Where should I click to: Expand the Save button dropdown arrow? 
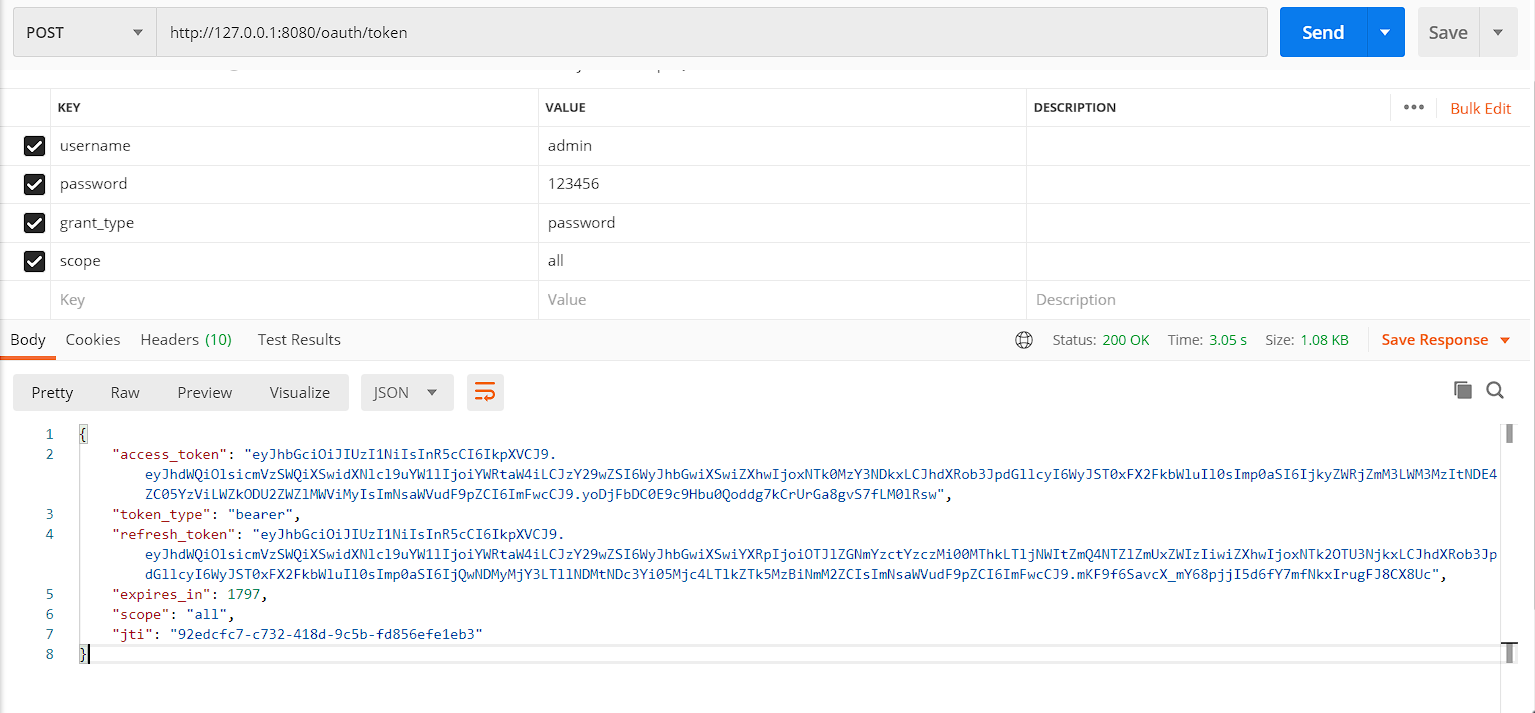1498,32
